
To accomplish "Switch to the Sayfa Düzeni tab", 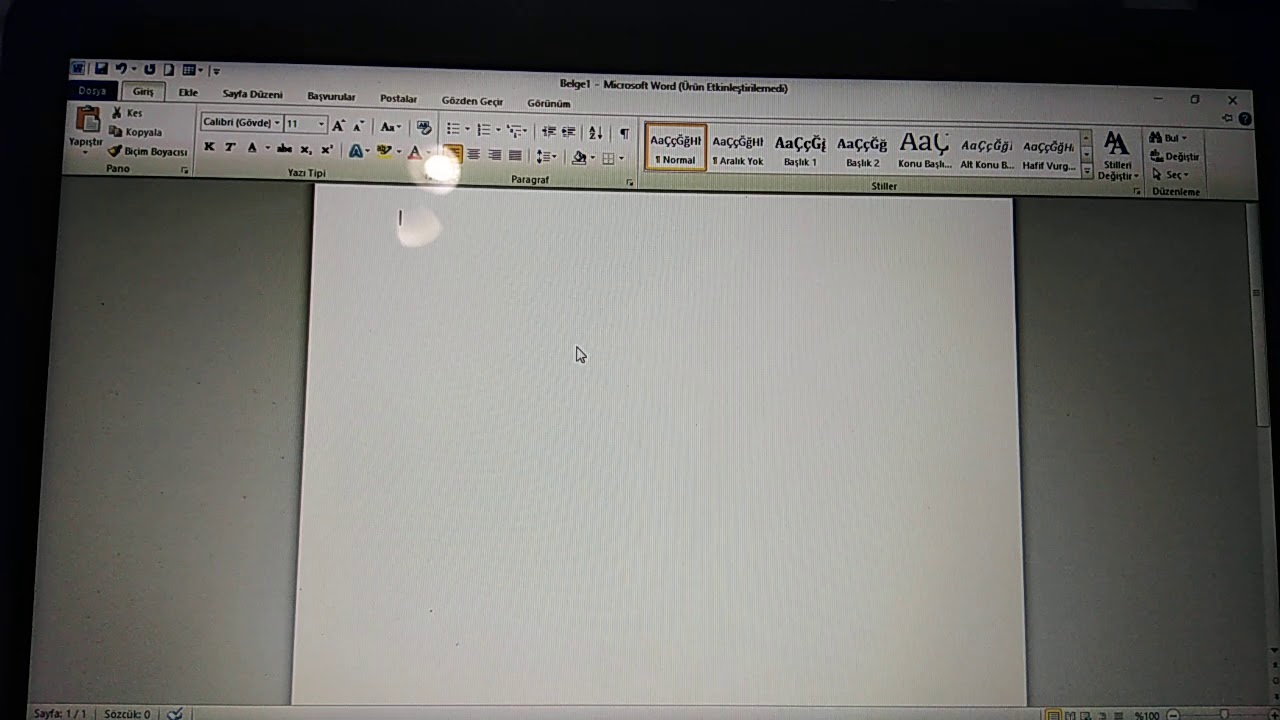I will (252, 95).
